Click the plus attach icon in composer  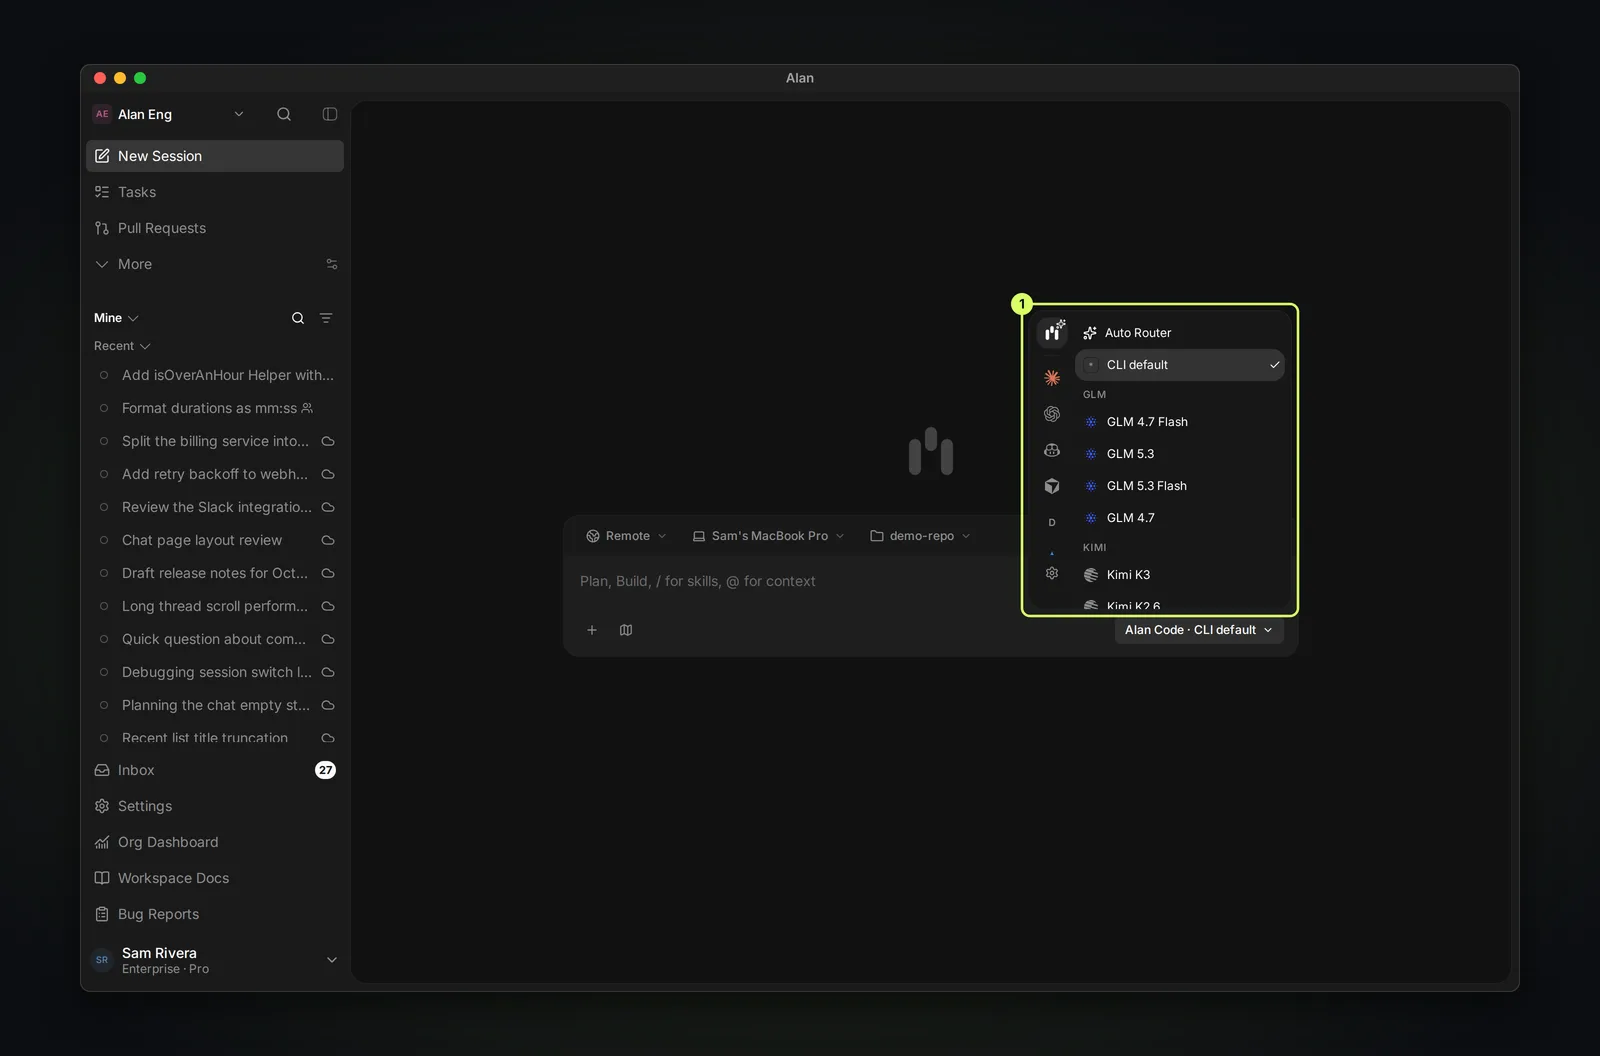click(x=592, y=630)
